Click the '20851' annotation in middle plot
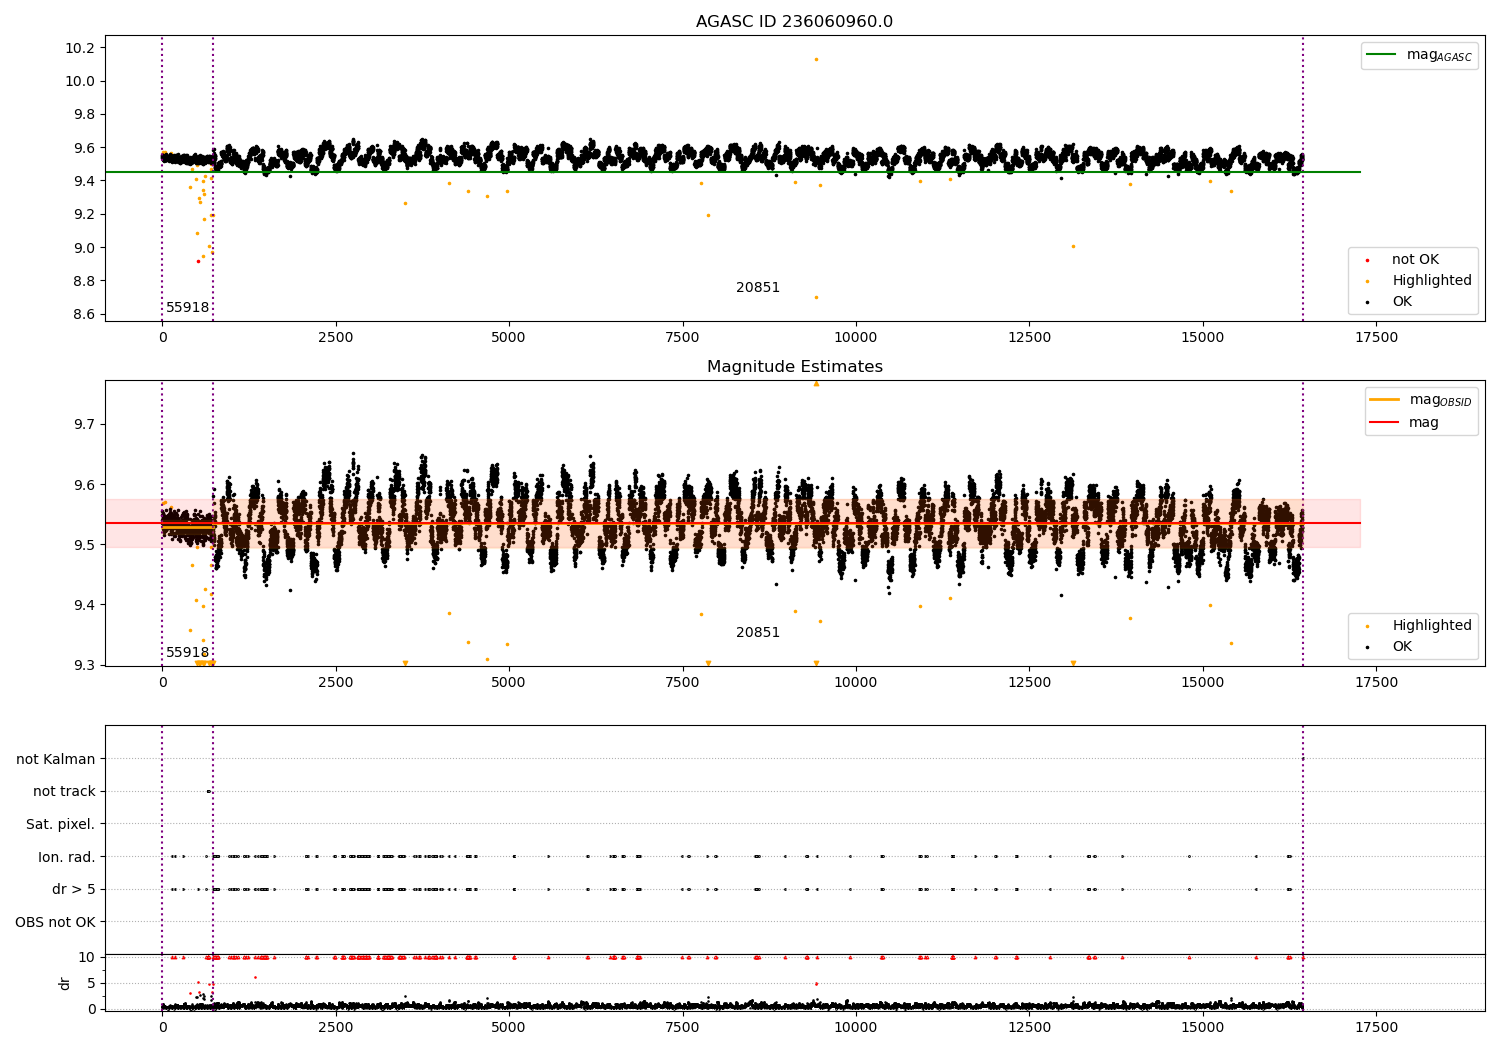Image resolution: width=1500 pixels, height=1050 pixels. coord(757,633)
